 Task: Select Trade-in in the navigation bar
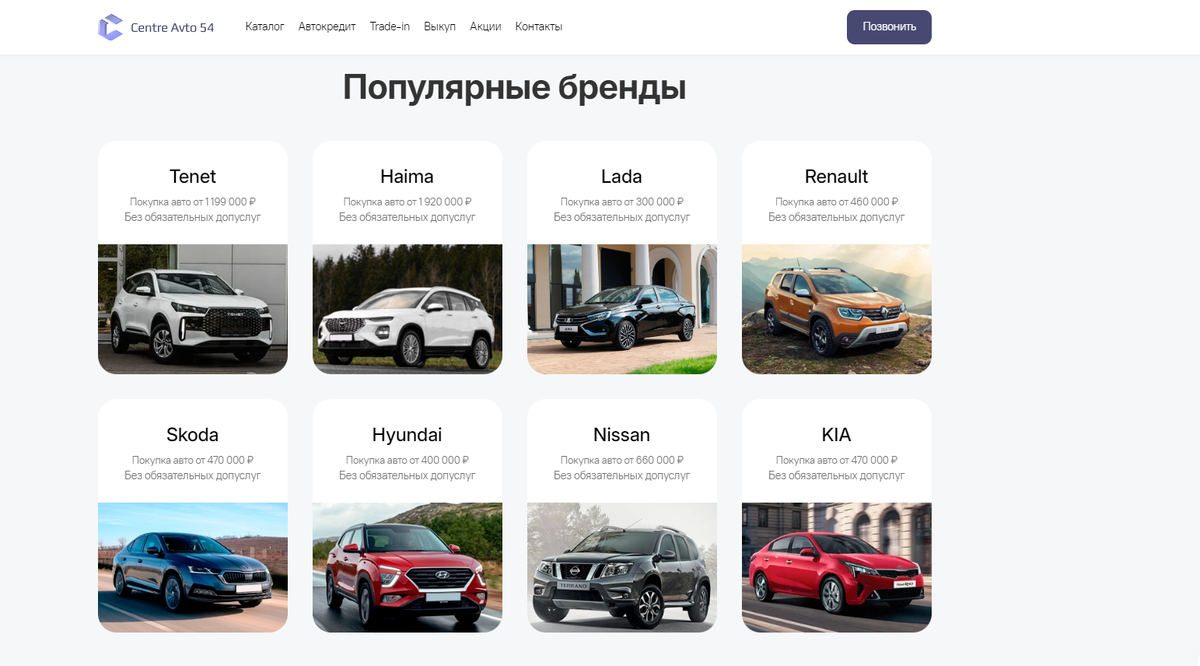(x=390, y=27)
